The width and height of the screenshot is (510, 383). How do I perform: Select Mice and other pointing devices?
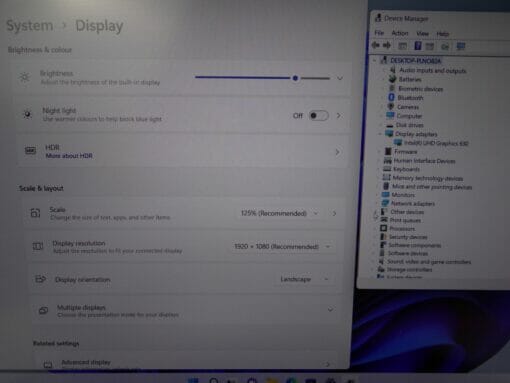[x=432, y=187]
